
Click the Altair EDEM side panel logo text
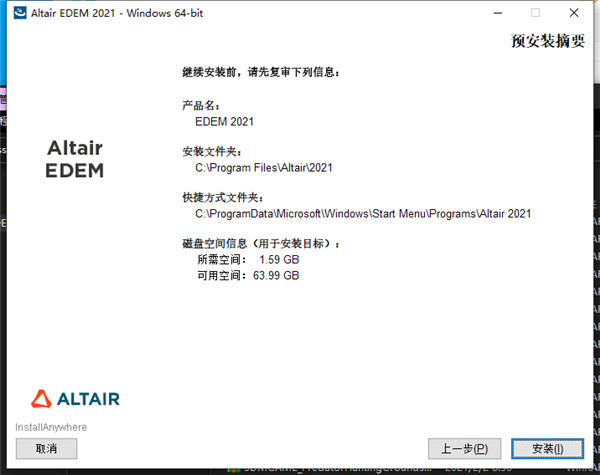[x=75, y=159]
